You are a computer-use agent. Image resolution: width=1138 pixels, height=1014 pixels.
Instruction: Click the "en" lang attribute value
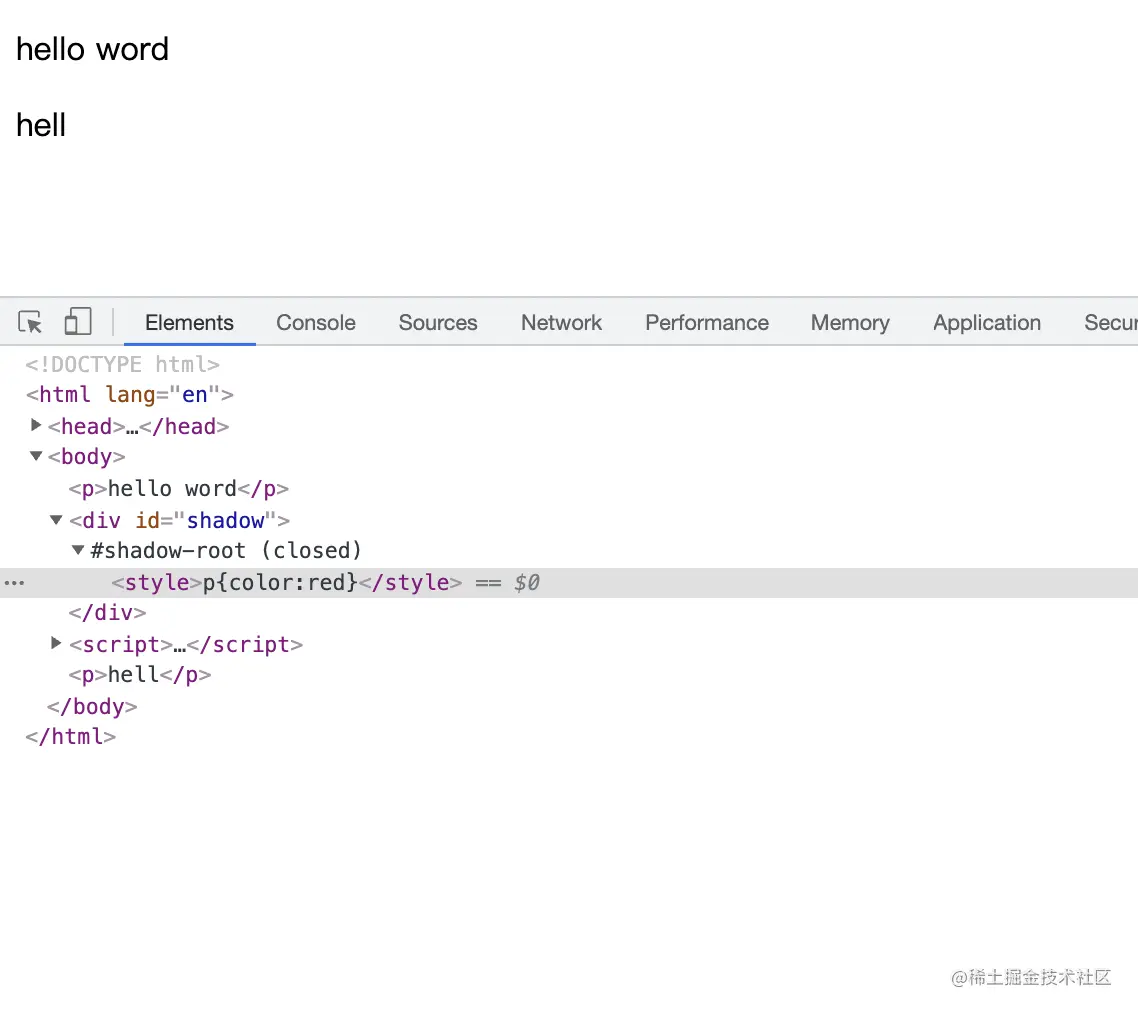pyautogui.click(x=195, y=395)
